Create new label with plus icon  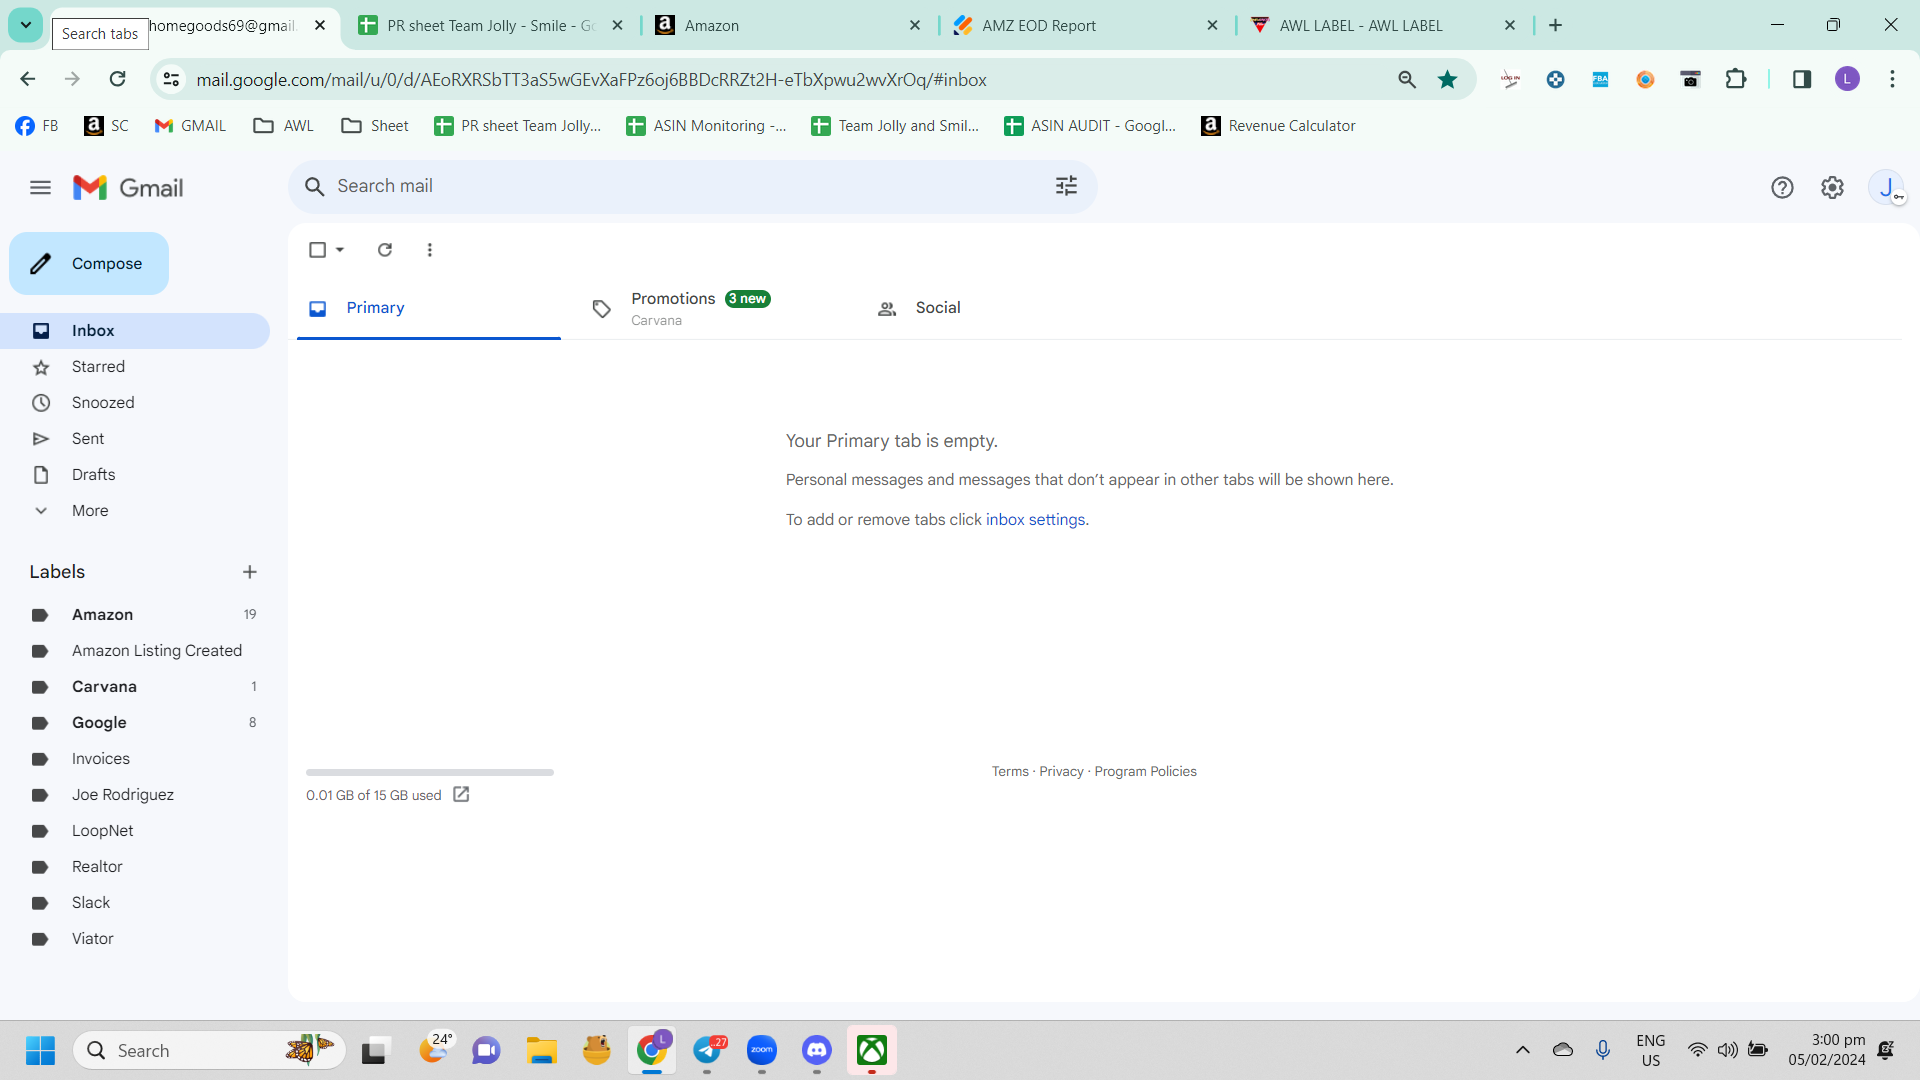pyautogui.click(x=250, y=572)
